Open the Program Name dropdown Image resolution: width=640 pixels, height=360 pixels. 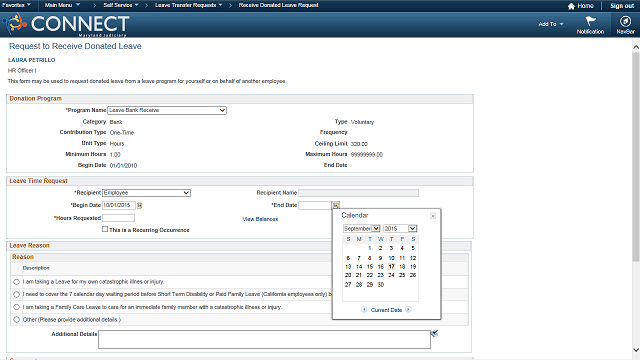point(167,110)
